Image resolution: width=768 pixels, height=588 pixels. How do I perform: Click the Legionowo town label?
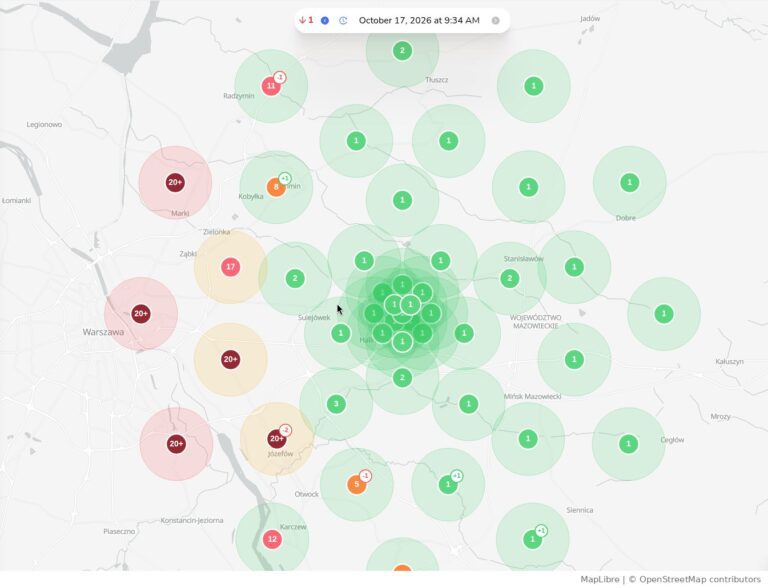[44, 124]
